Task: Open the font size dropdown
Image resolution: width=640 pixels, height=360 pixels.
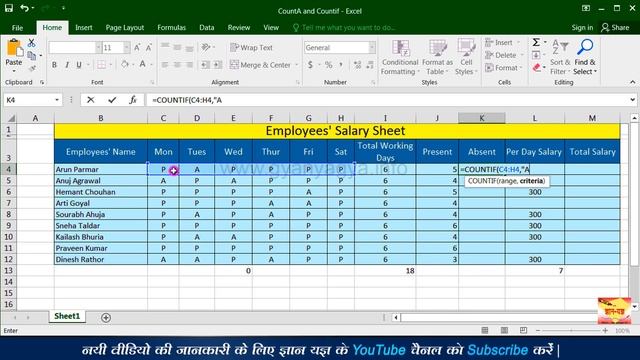Action: [127, 48]
